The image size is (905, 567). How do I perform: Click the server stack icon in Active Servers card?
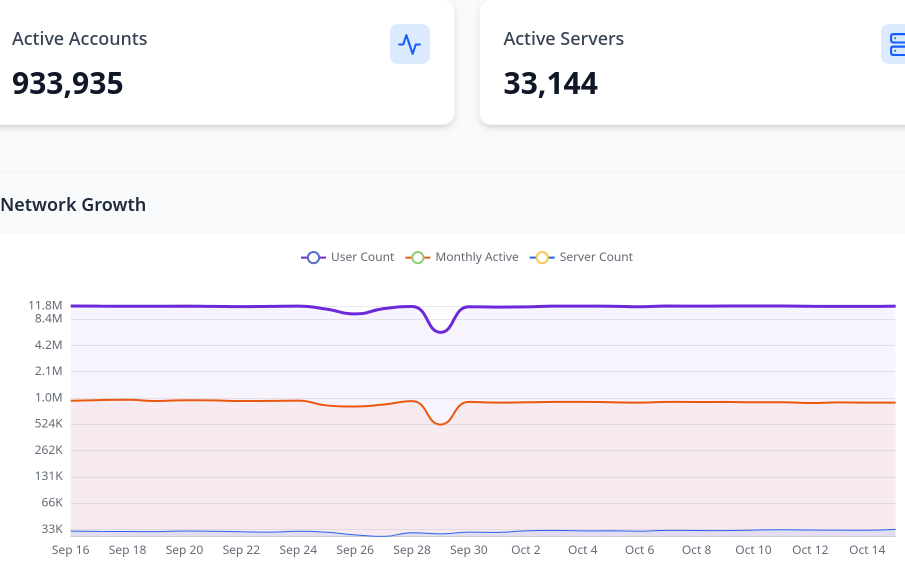[895, 44]
